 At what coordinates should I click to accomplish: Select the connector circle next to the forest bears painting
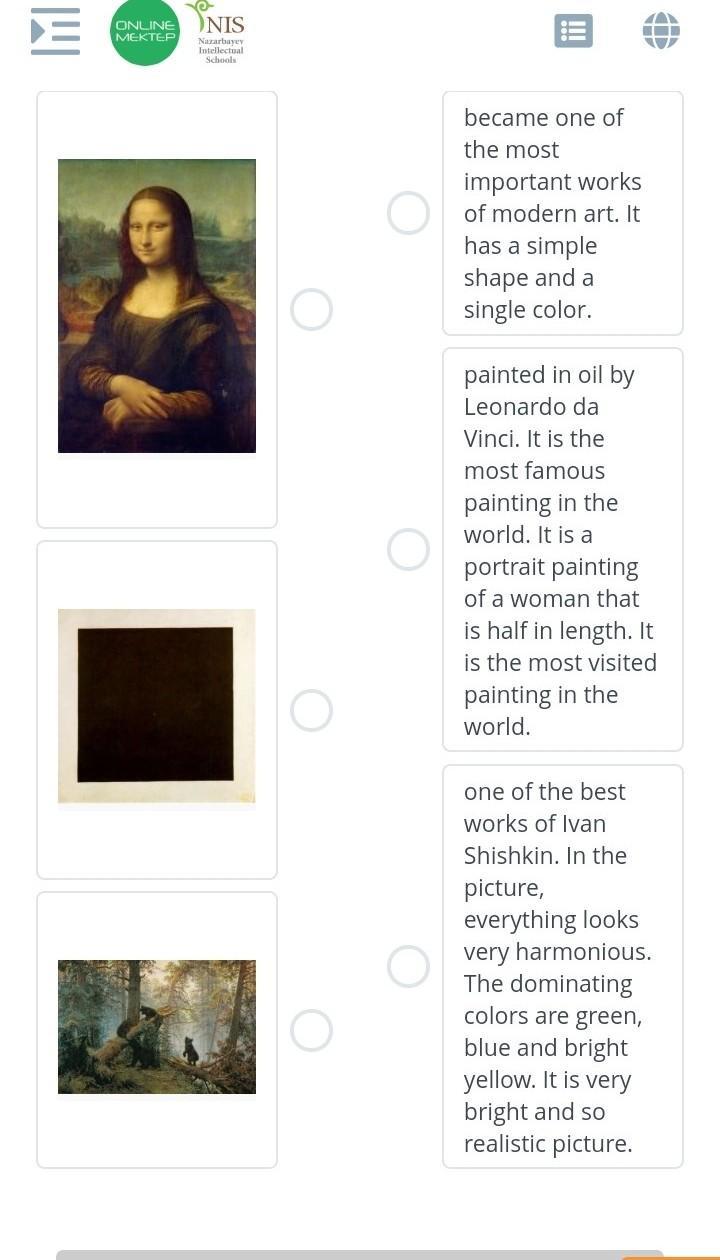tap(311, 1031)
